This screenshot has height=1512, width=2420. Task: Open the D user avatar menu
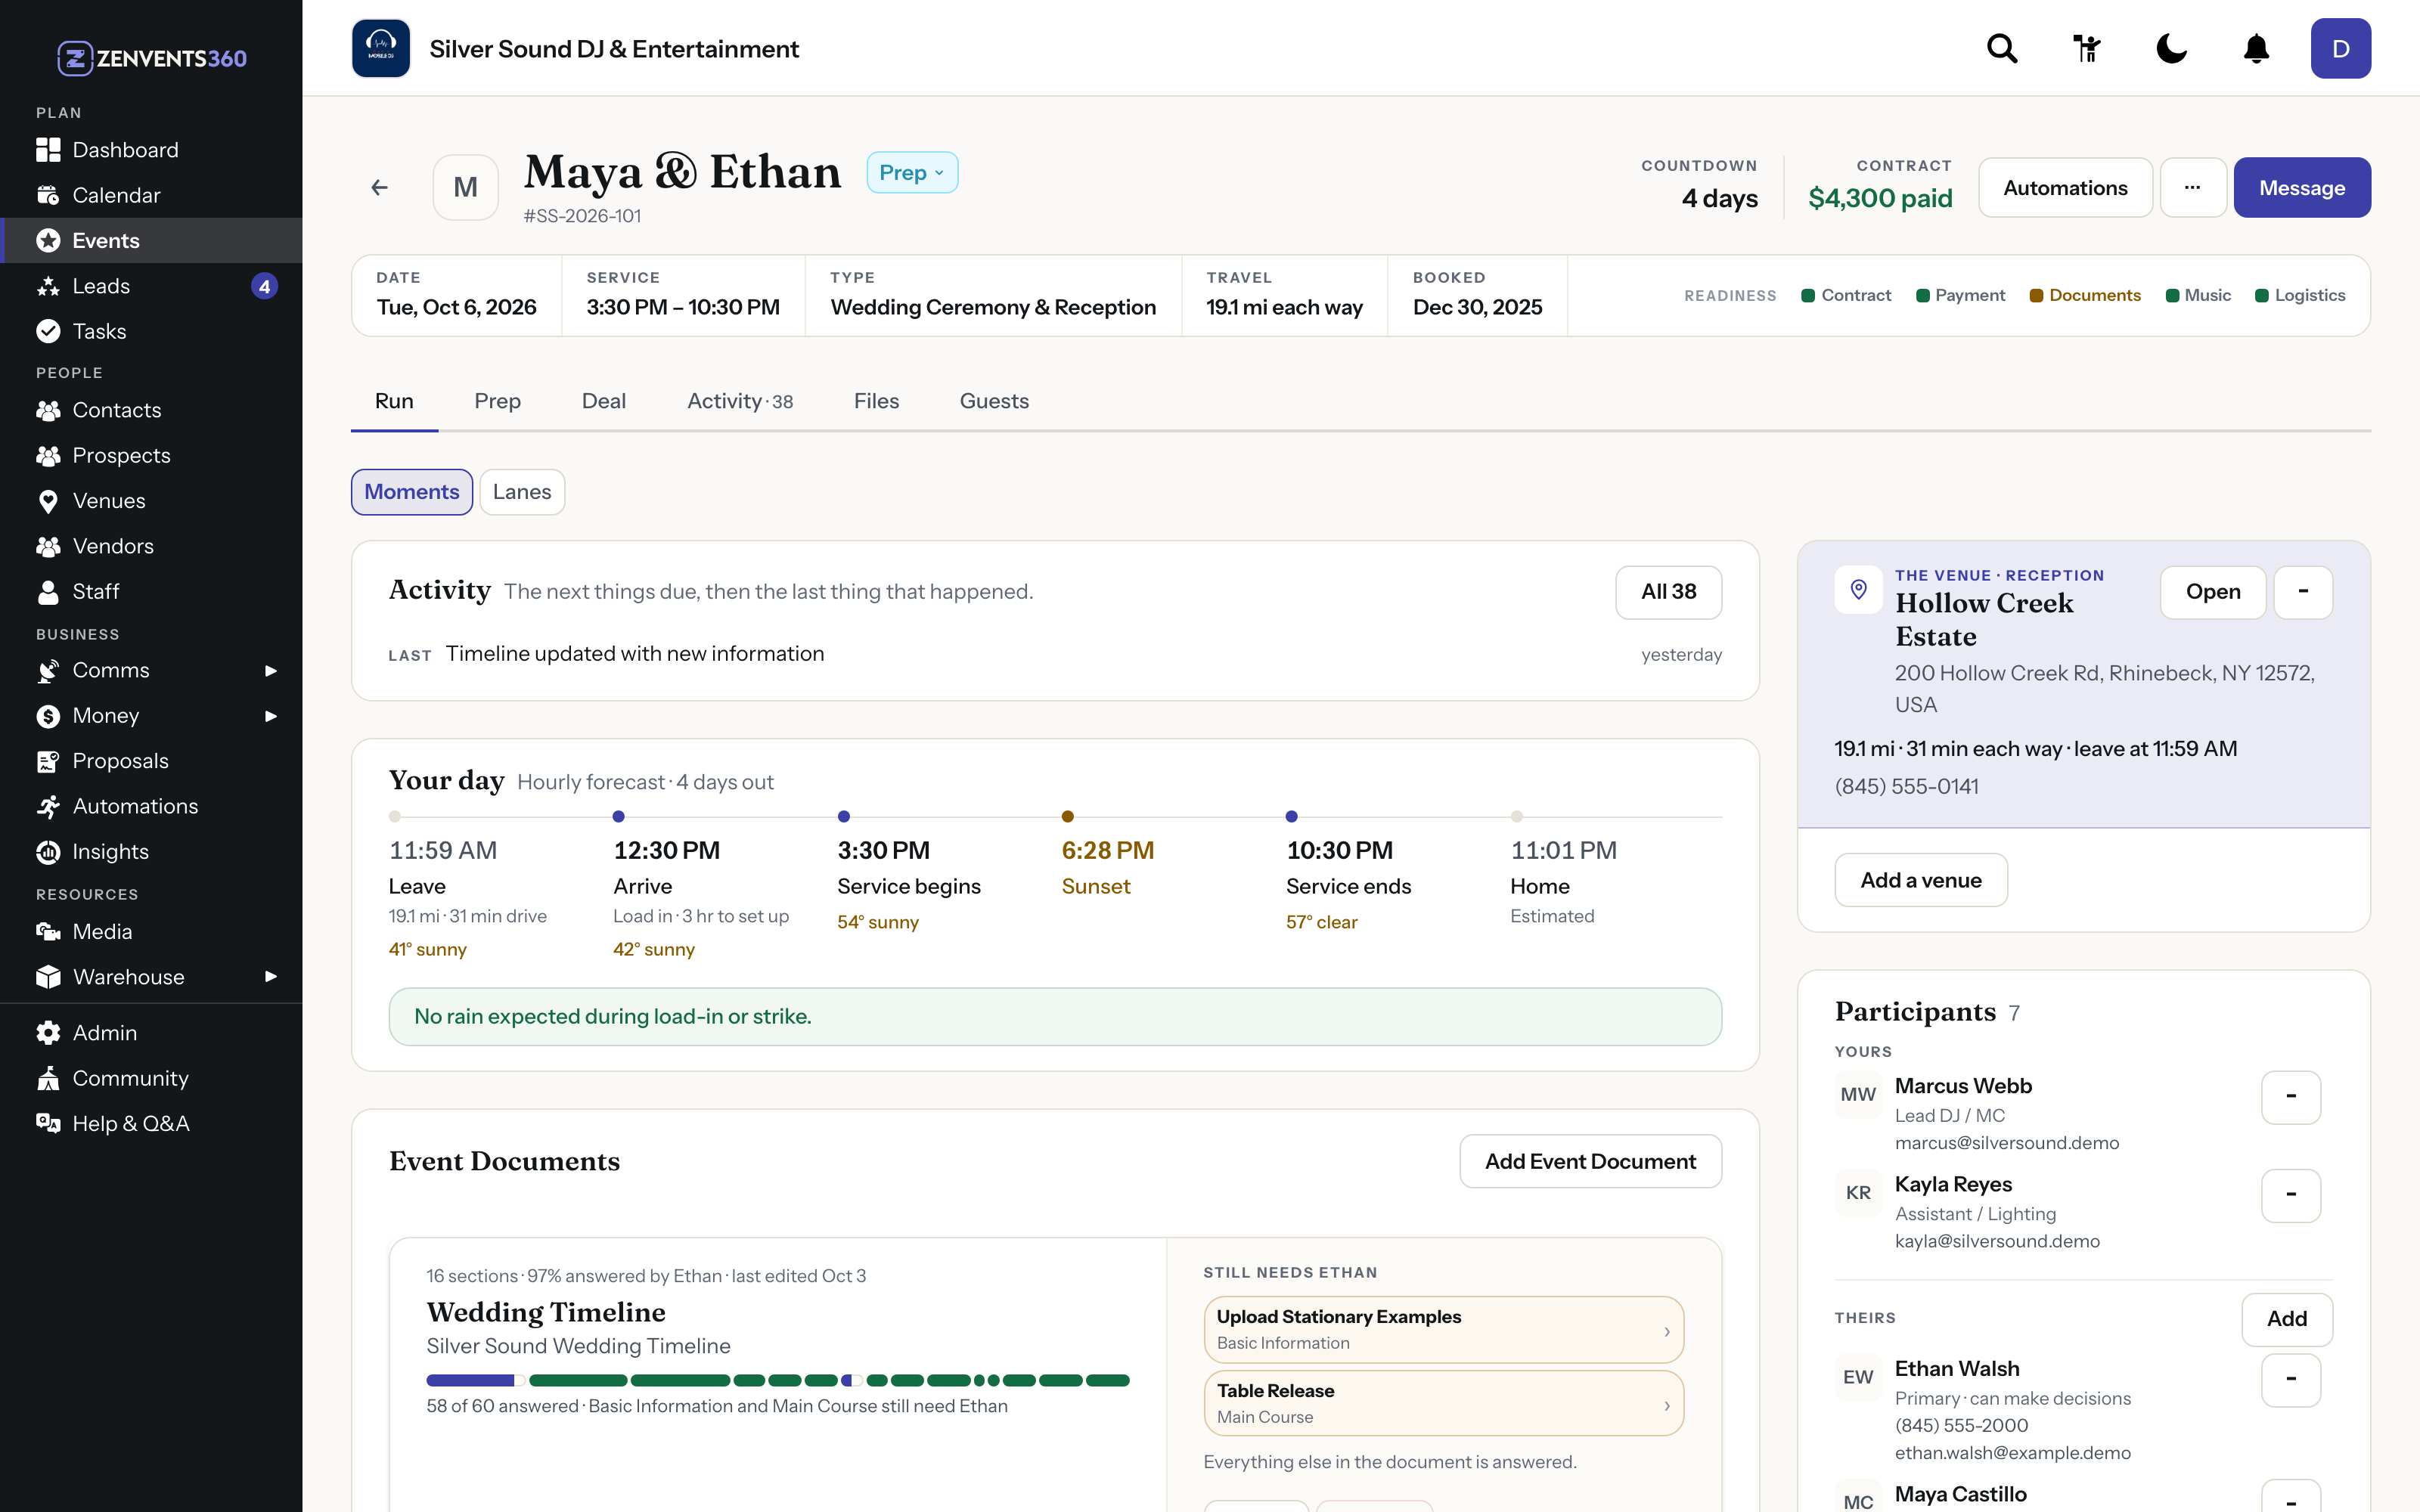2340,48
